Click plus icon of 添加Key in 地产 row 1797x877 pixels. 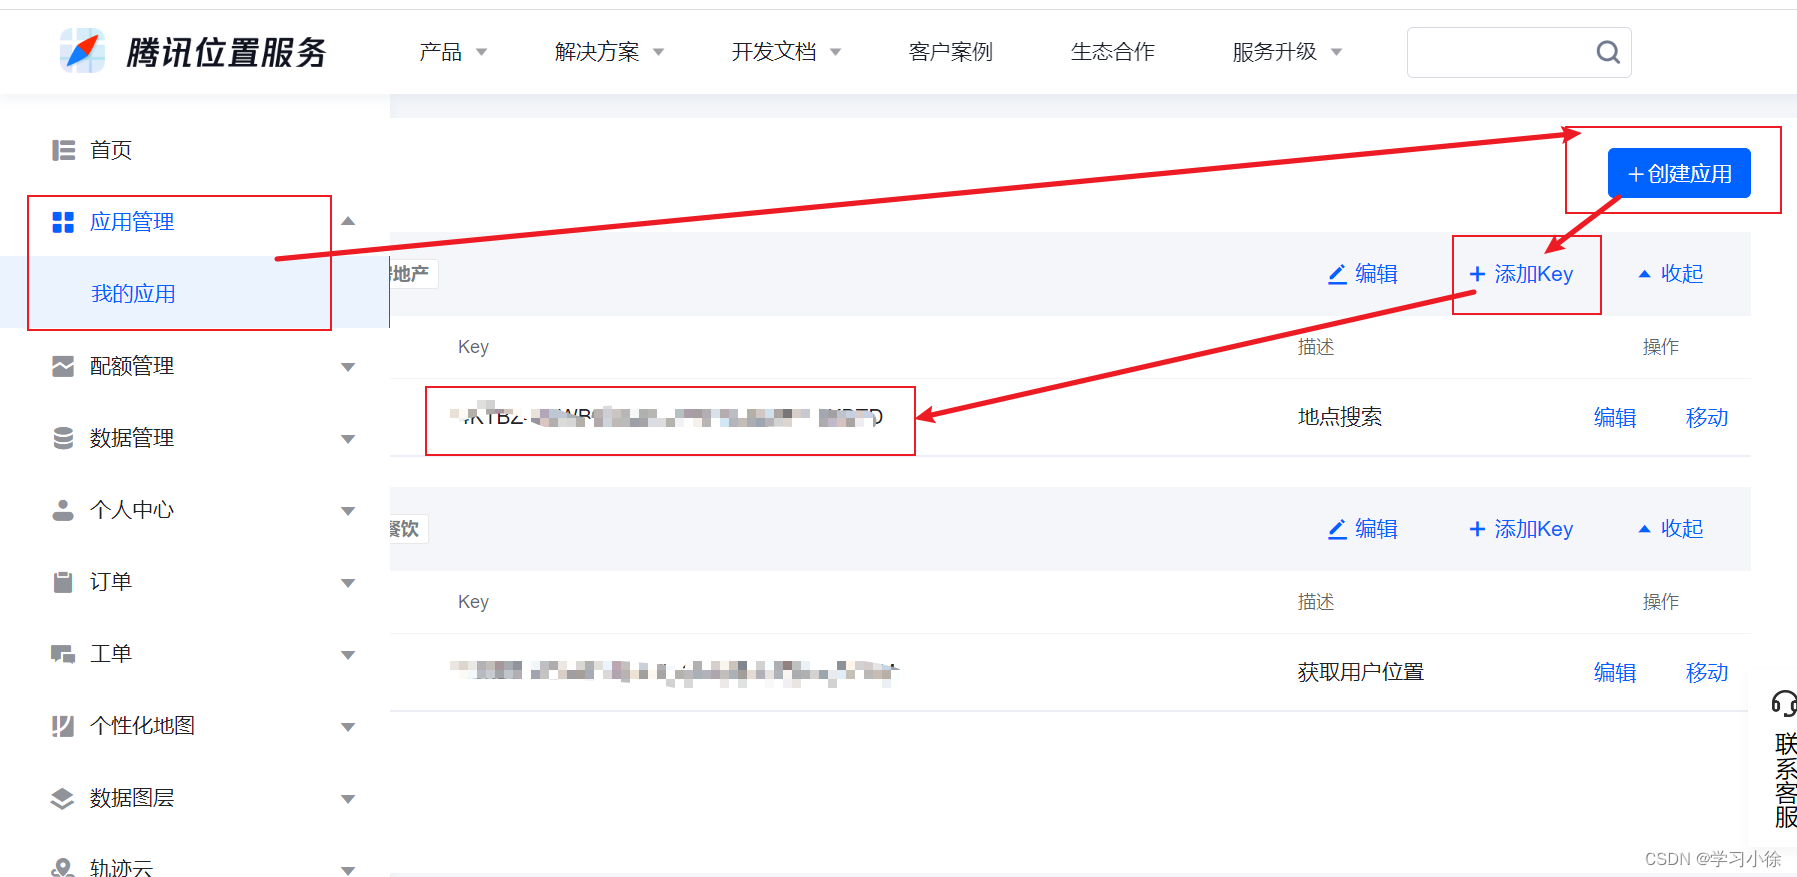point(1477,274)
